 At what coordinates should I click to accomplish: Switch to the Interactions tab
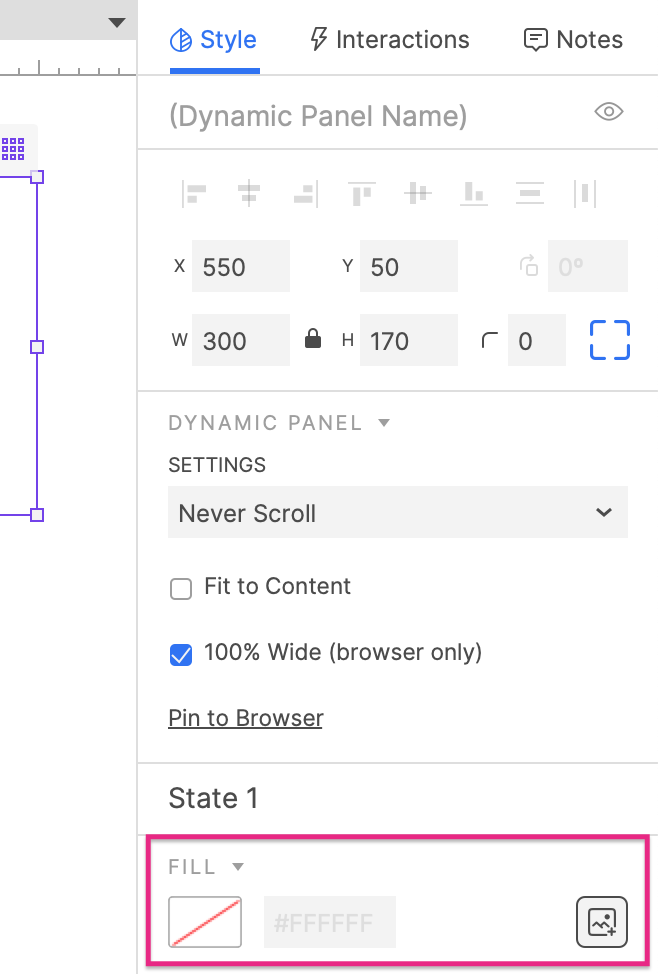(390, 40)
